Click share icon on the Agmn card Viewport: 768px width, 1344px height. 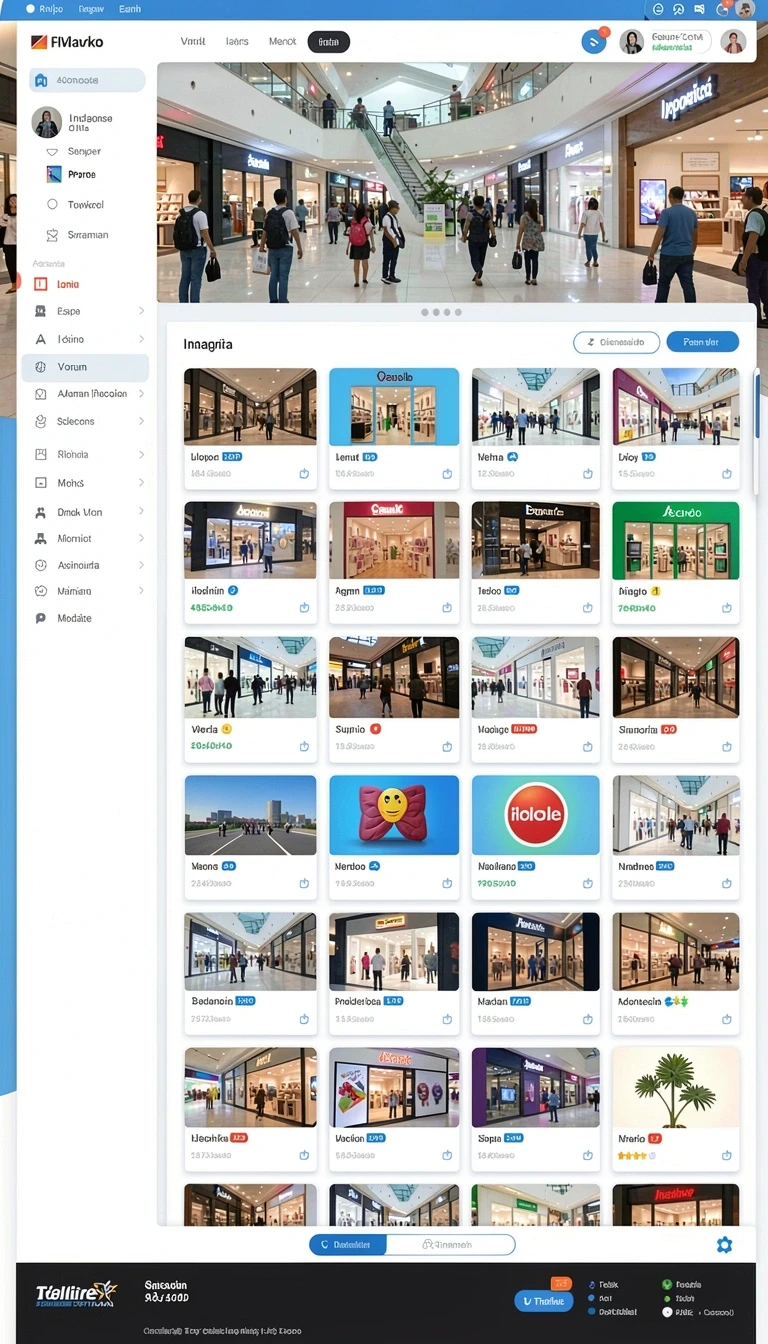pos(446,607)
